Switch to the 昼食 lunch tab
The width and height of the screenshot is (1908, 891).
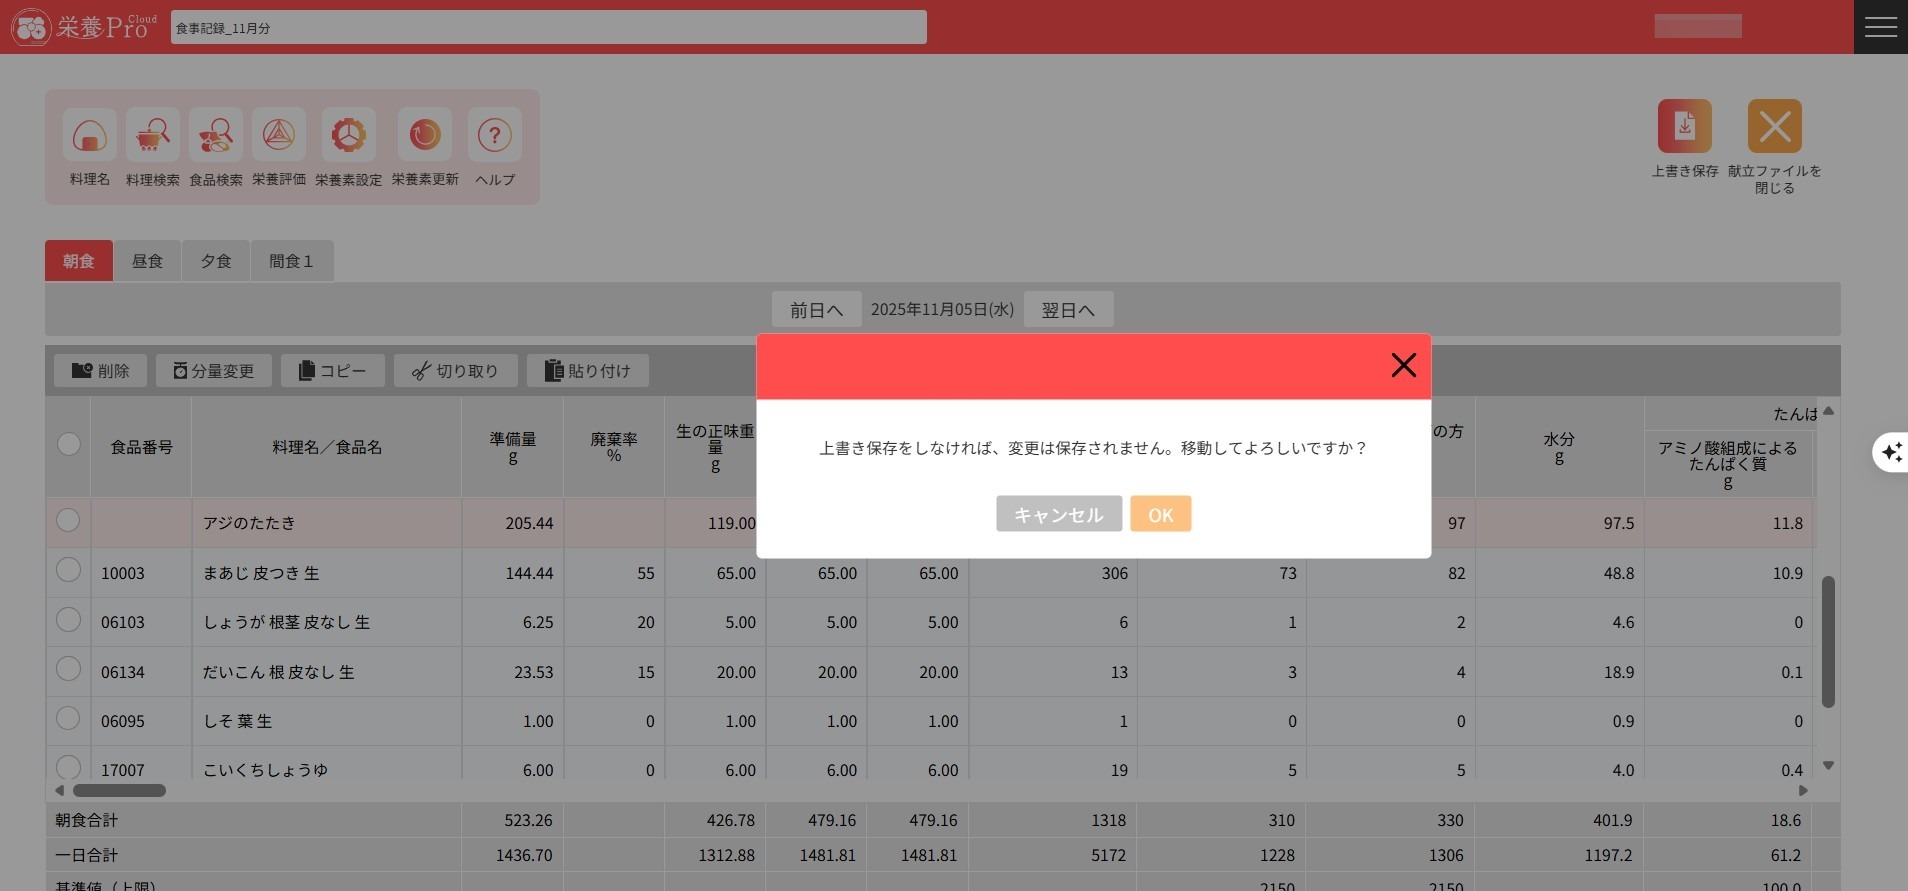coord(147,261)
